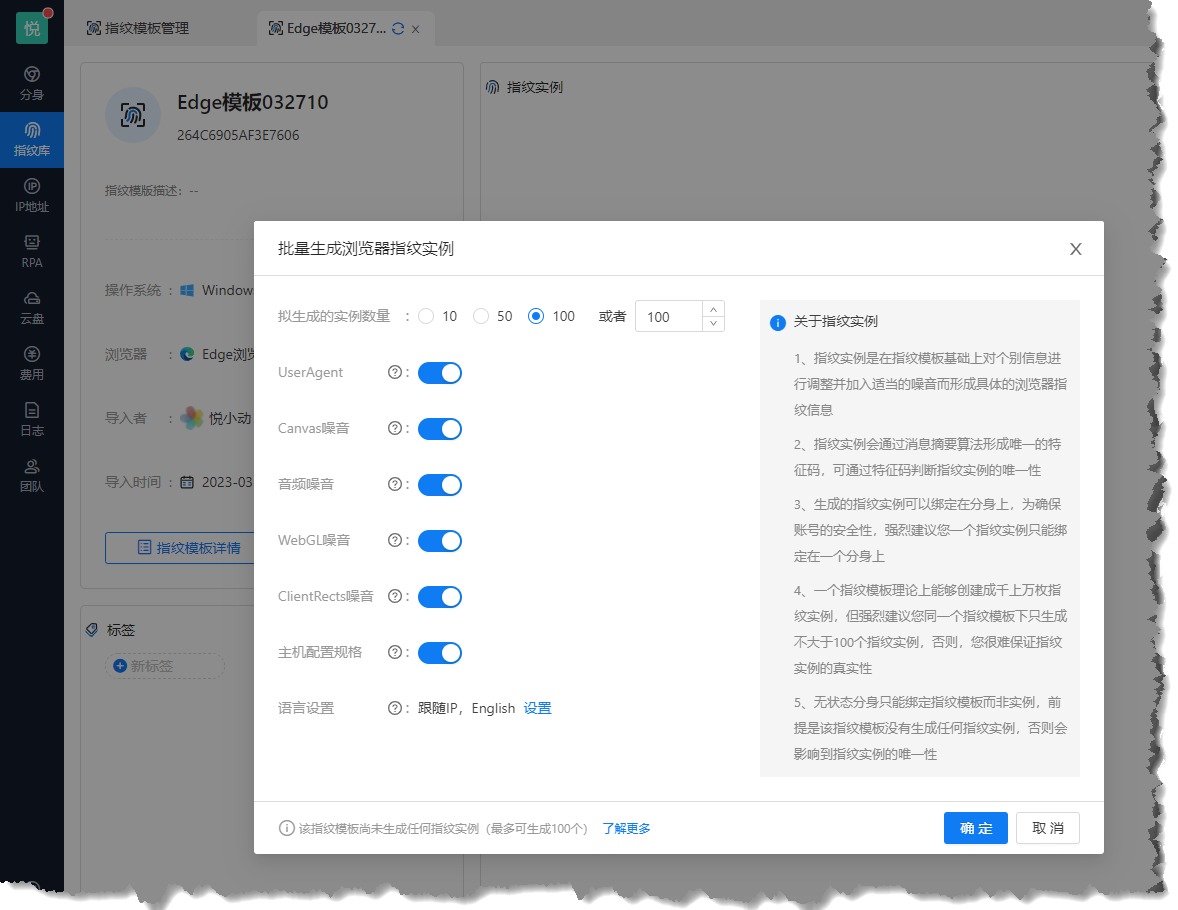Toggle the ClientRects噪音 switch
1178x910 pixels.
click(439, 597)
